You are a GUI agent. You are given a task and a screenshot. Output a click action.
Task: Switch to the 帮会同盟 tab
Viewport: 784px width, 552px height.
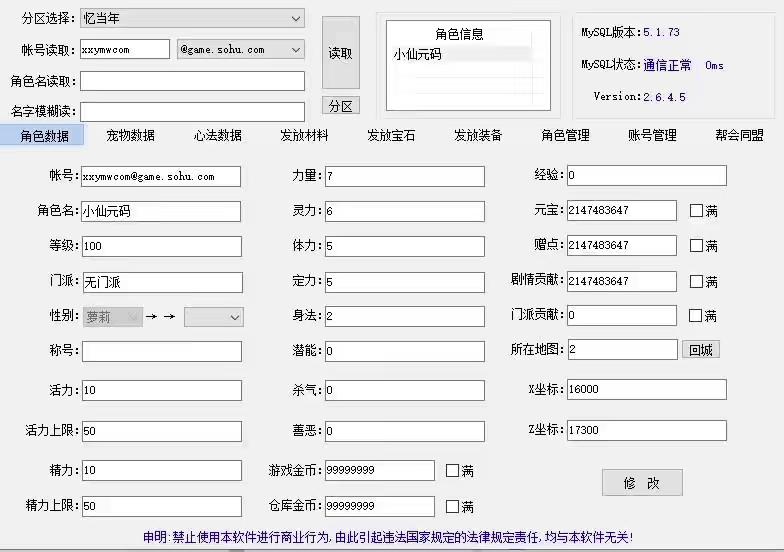(739, 136)
